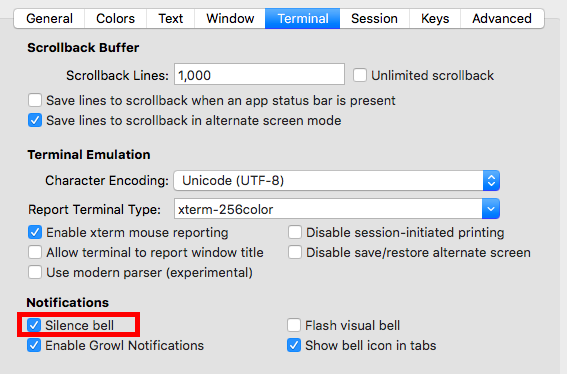Check Use modern parser (experimental)

click(x=35, y=272)
